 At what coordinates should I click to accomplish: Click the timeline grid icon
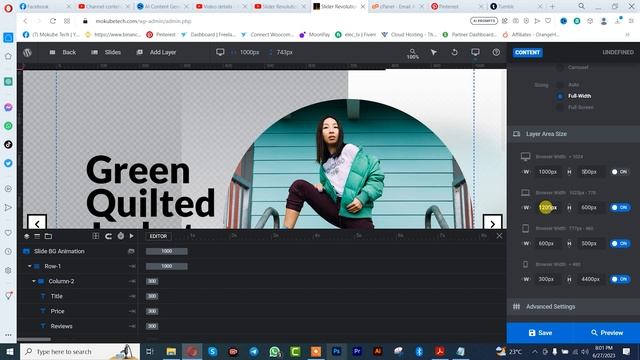click(x=96, y=236)
